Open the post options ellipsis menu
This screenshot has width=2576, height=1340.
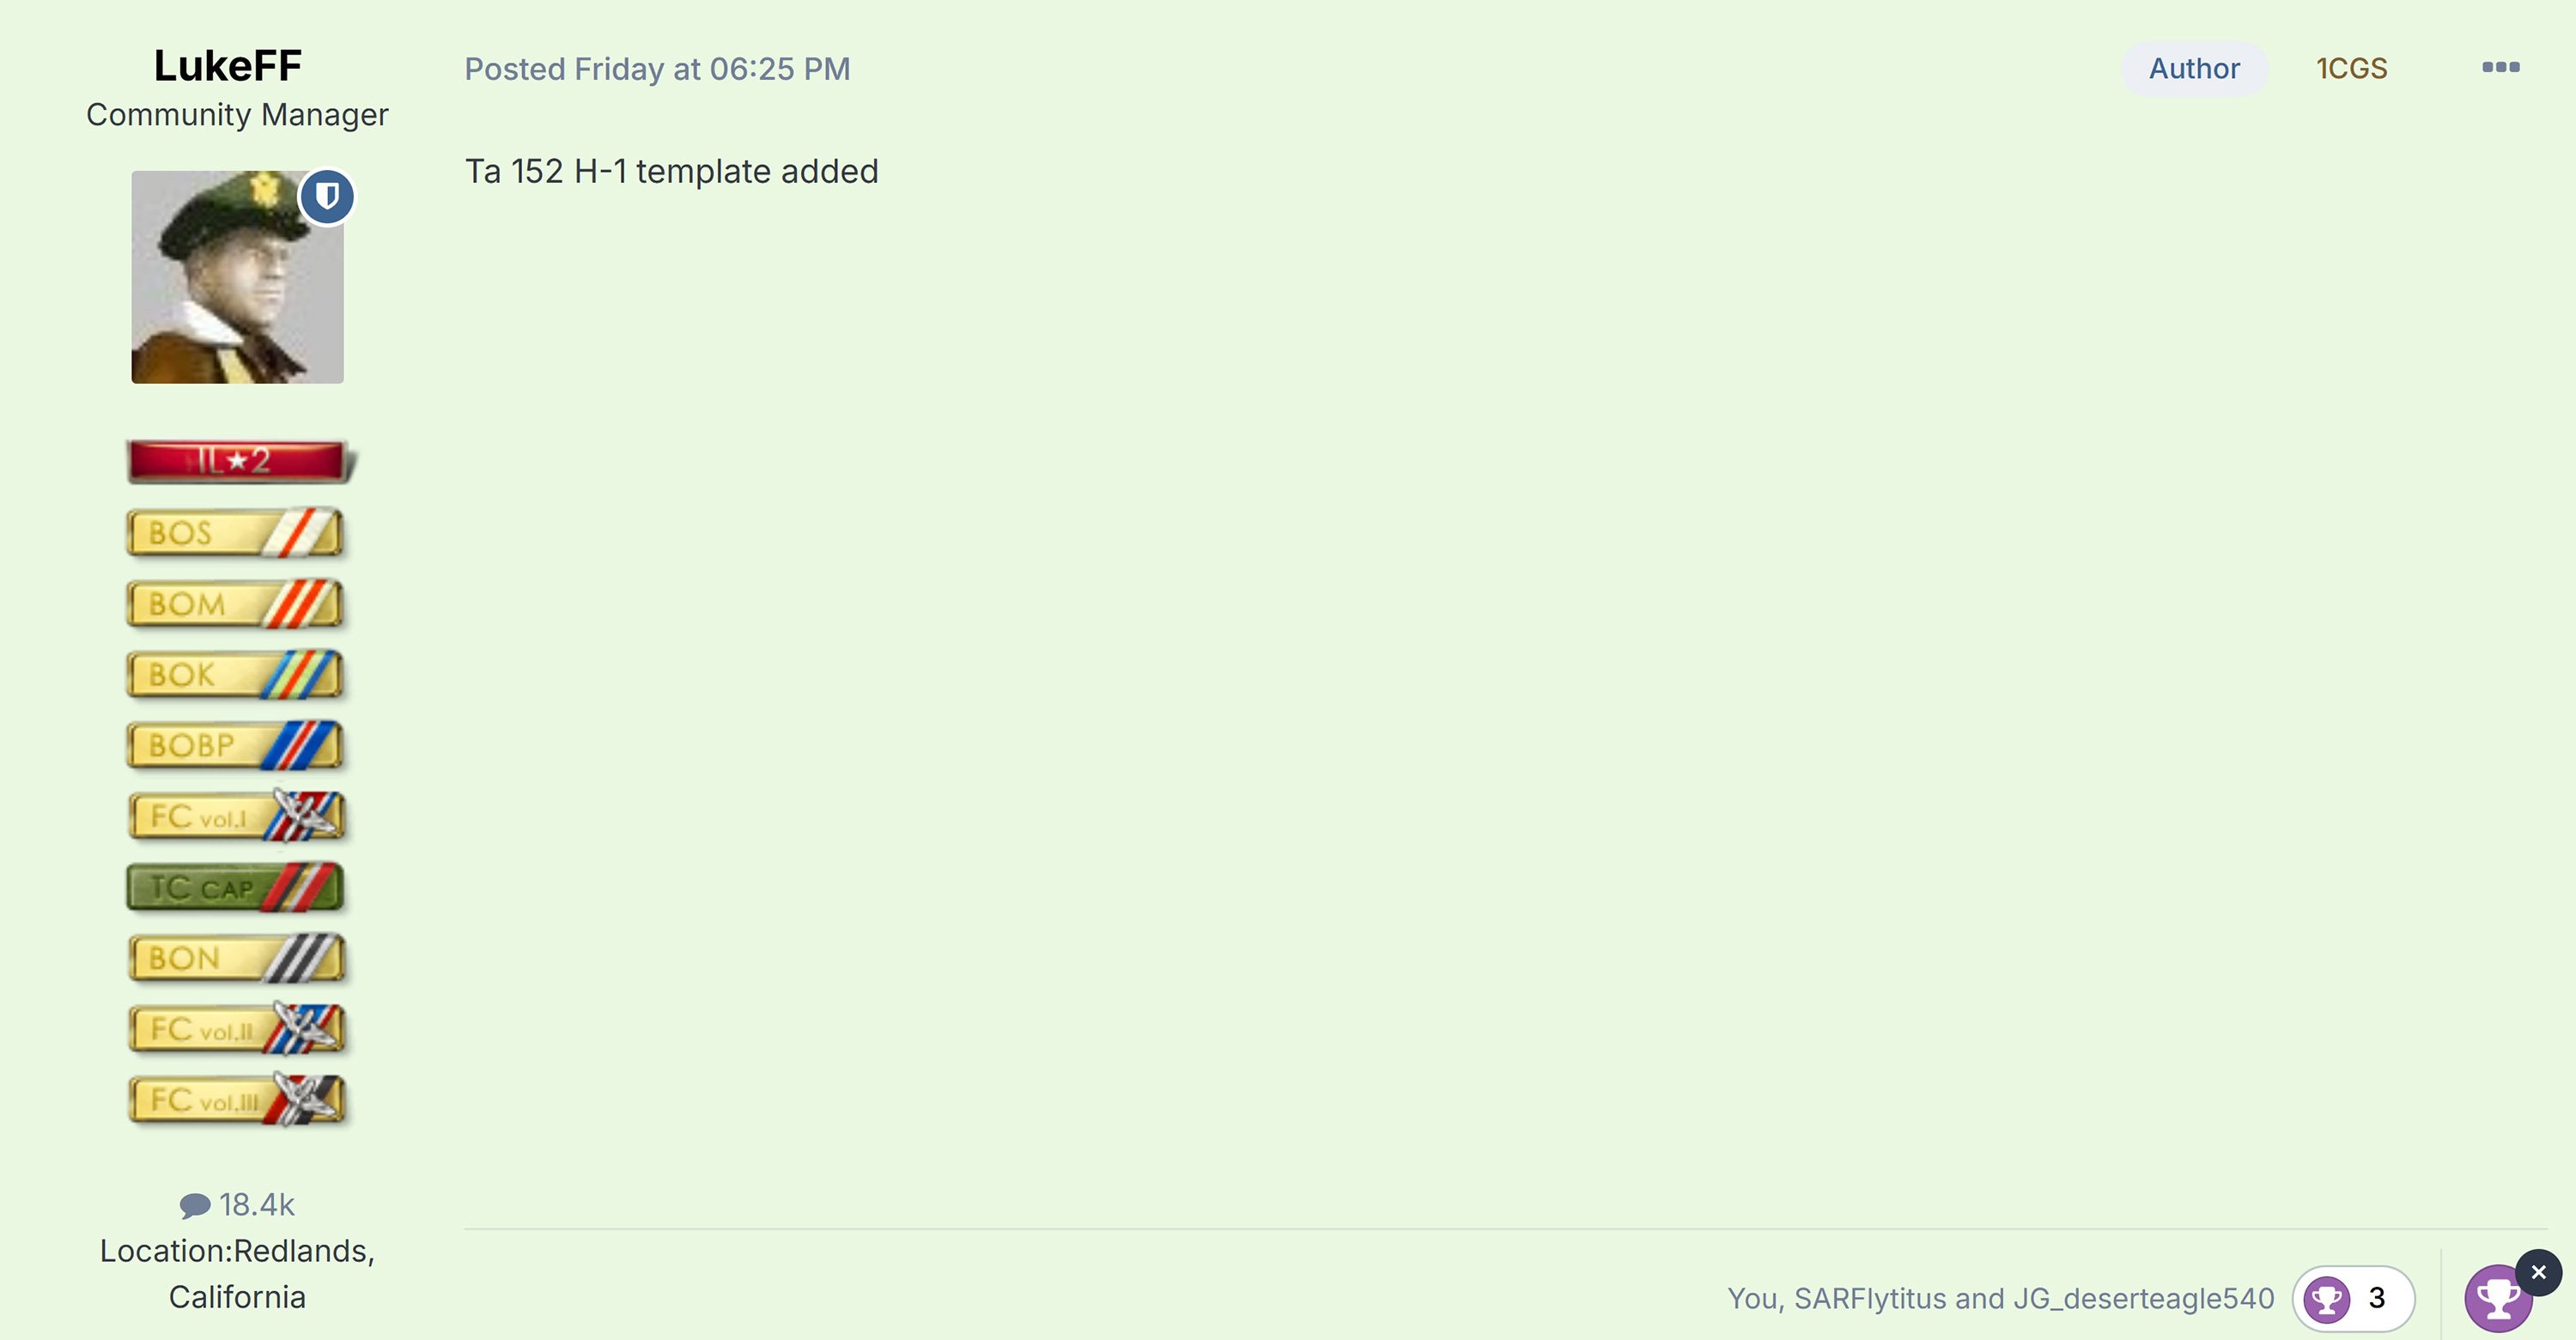coord(2500,67)
